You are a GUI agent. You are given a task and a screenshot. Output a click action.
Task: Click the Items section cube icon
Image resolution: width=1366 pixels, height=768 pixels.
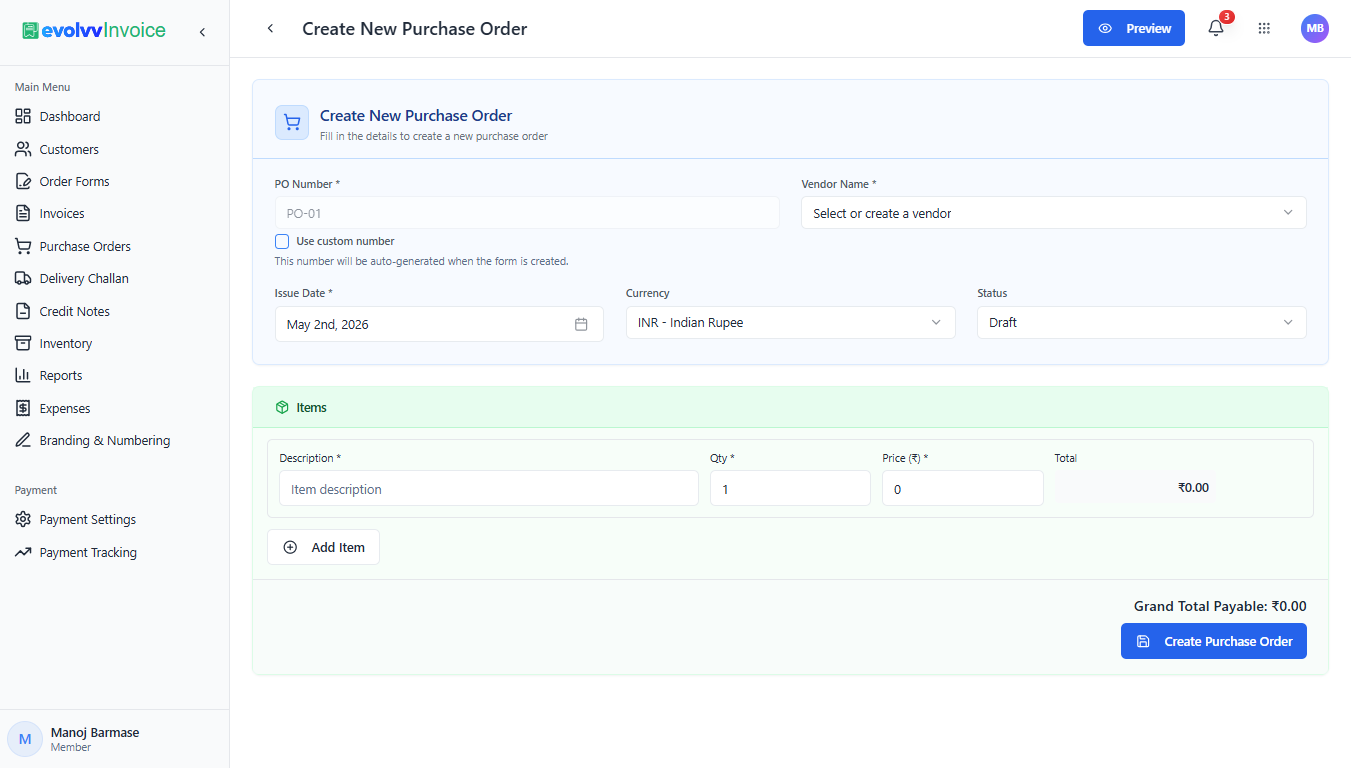pos(282,407)
